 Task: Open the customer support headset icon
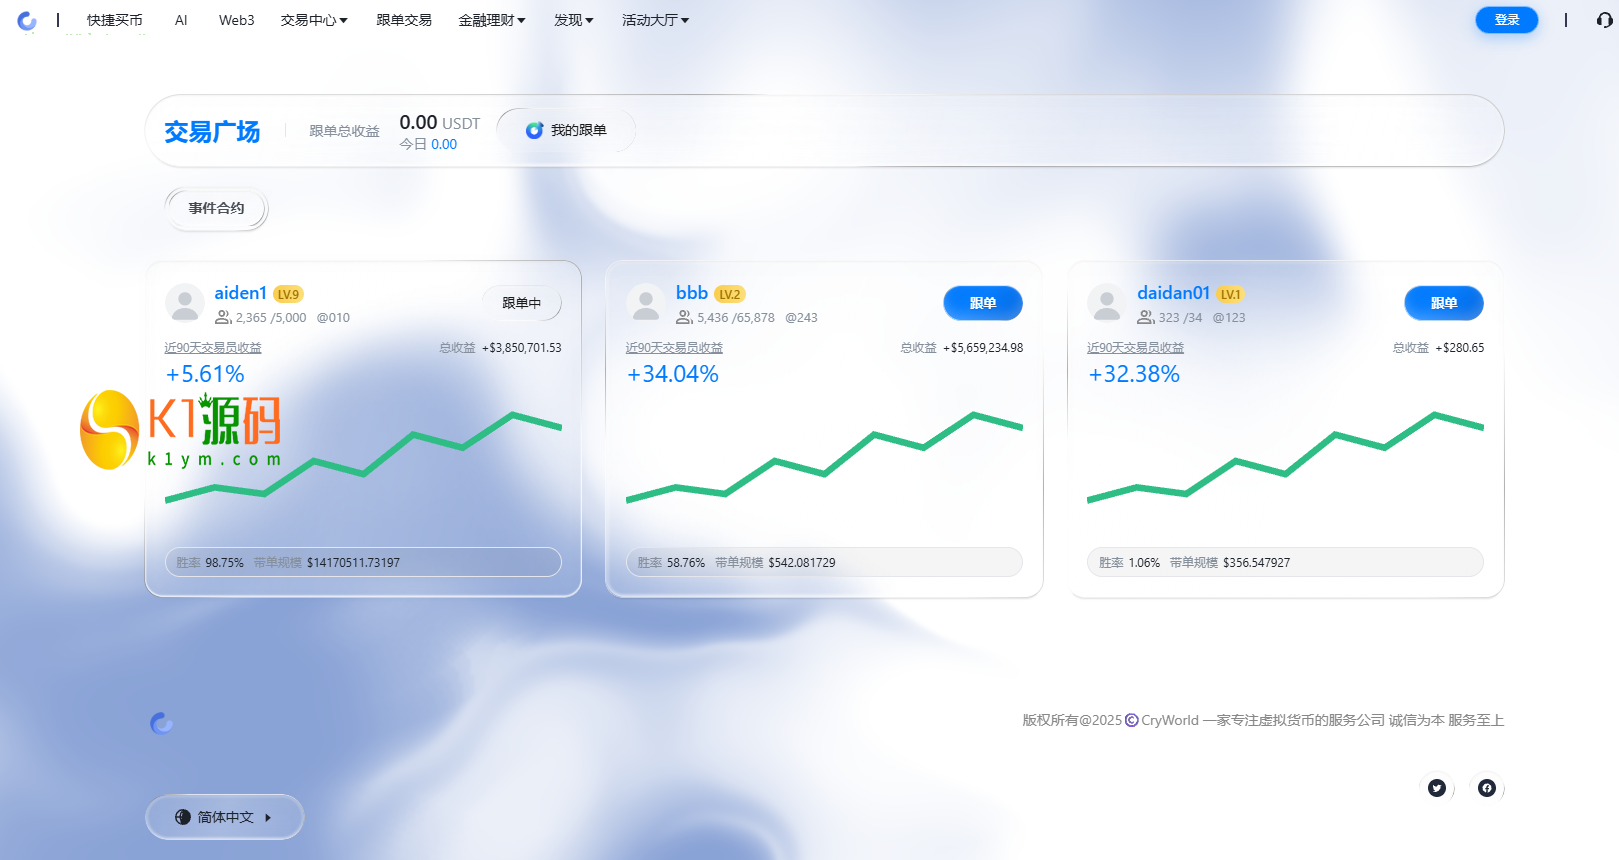pos(1604,20)
